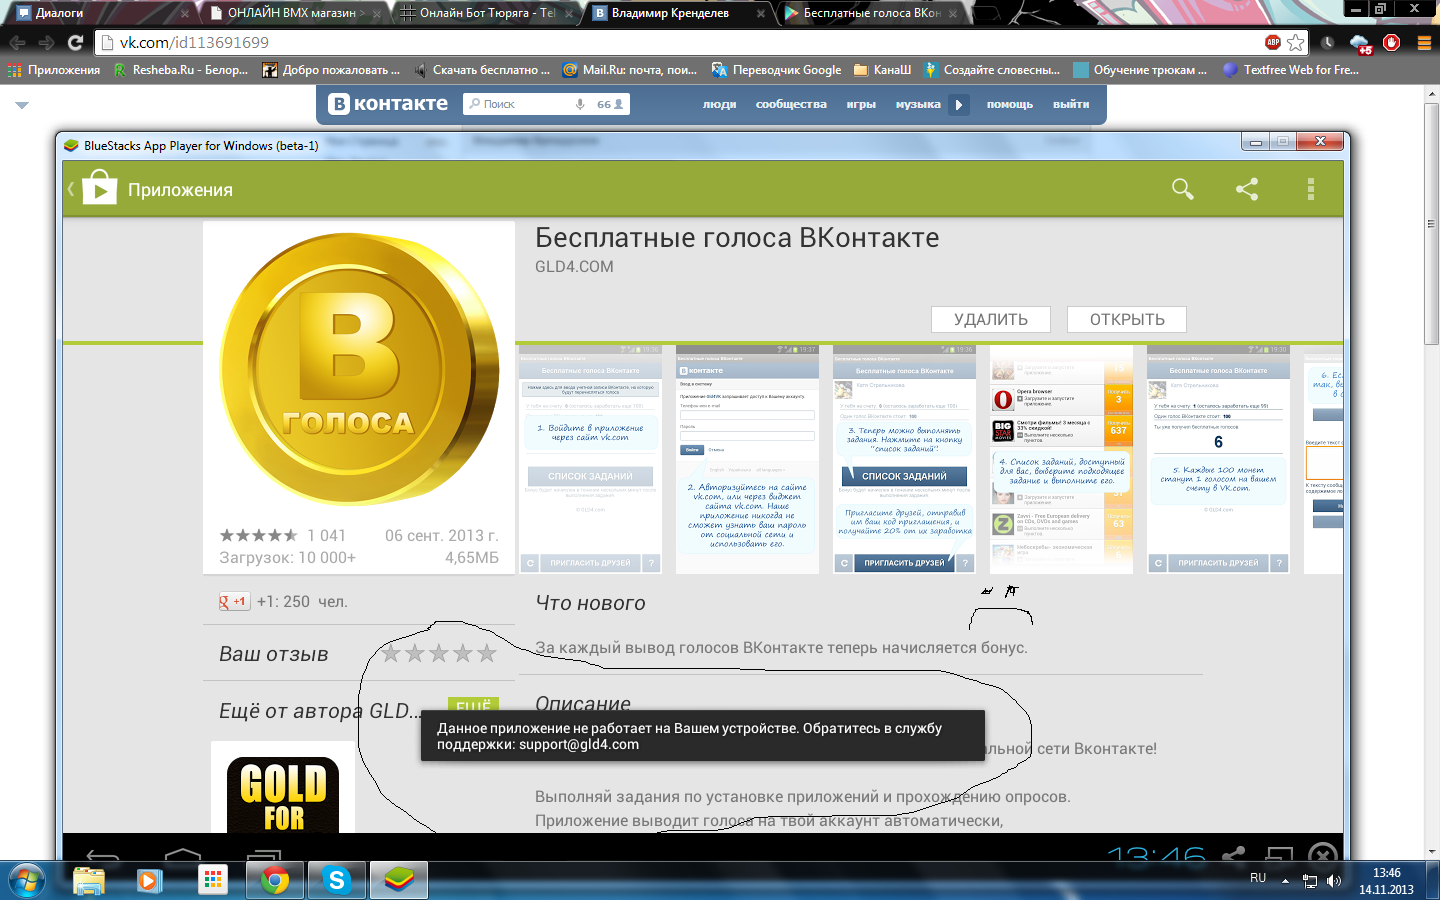Open the three-dot overflow menu
This screenshot has width=1440, height=900.
[x=1310, y=189]
